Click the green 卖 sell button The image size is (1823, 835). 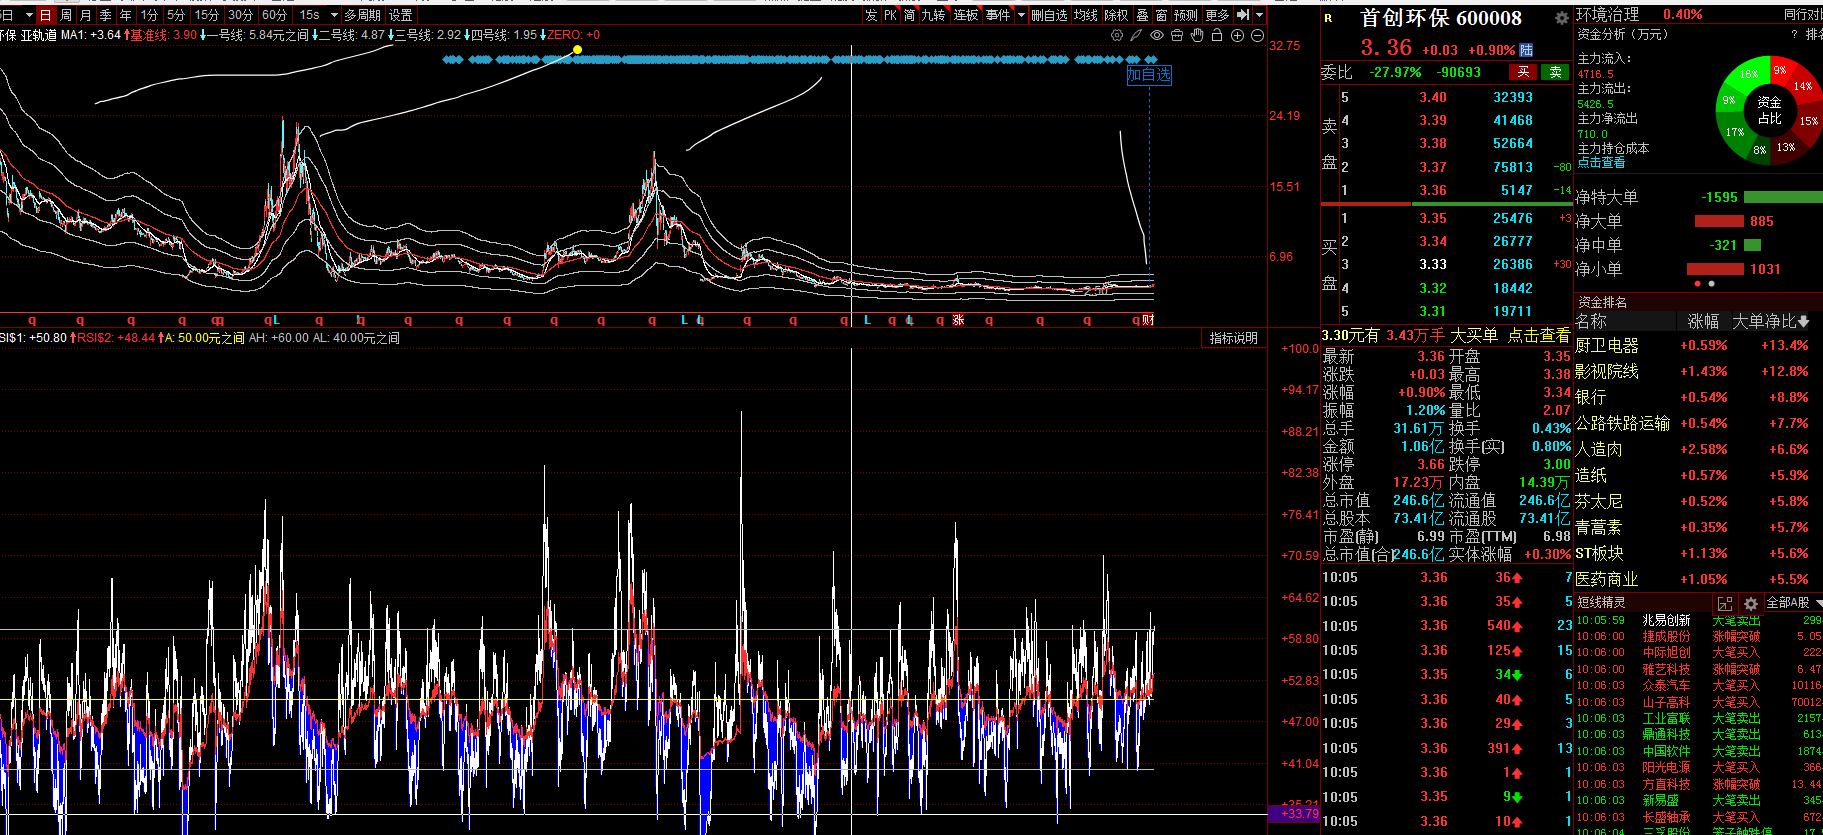pyautogui.click(x=1555, y=72)
